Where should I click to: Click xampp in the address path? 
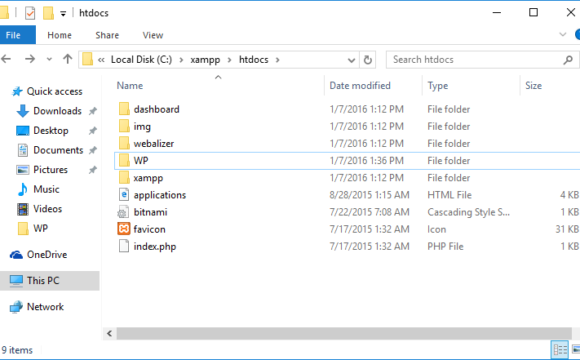(205, 60)
